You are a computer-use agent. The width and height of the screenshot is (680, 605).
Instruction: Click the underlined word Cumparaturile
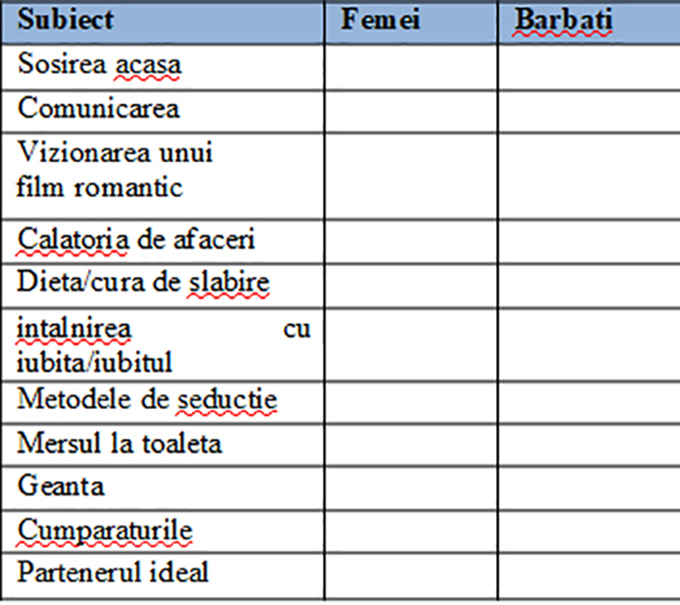tap(105, 530)
